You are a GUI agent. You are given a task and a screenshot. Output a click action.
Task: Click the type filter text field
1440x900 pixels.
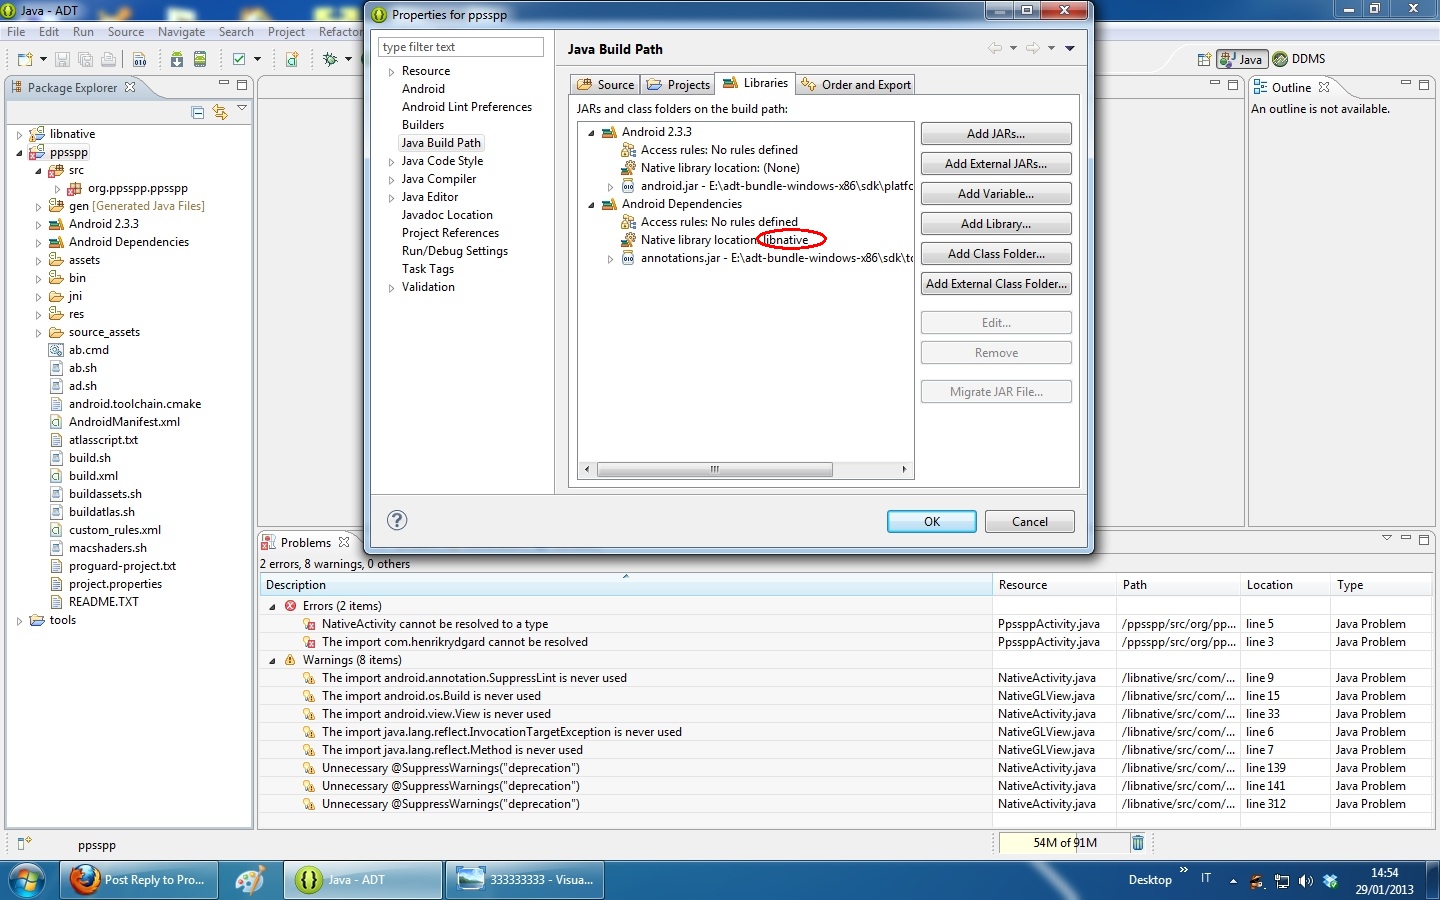(x=460, y=47)
